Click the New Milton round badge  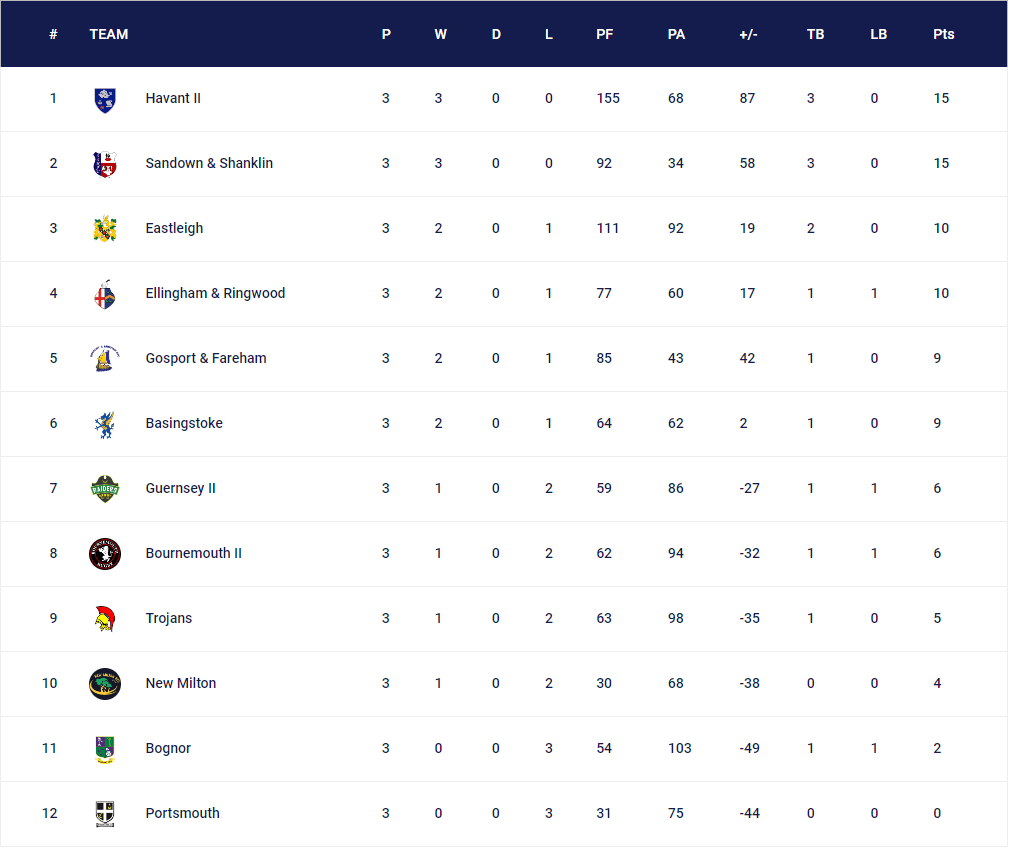pos(104,684)
